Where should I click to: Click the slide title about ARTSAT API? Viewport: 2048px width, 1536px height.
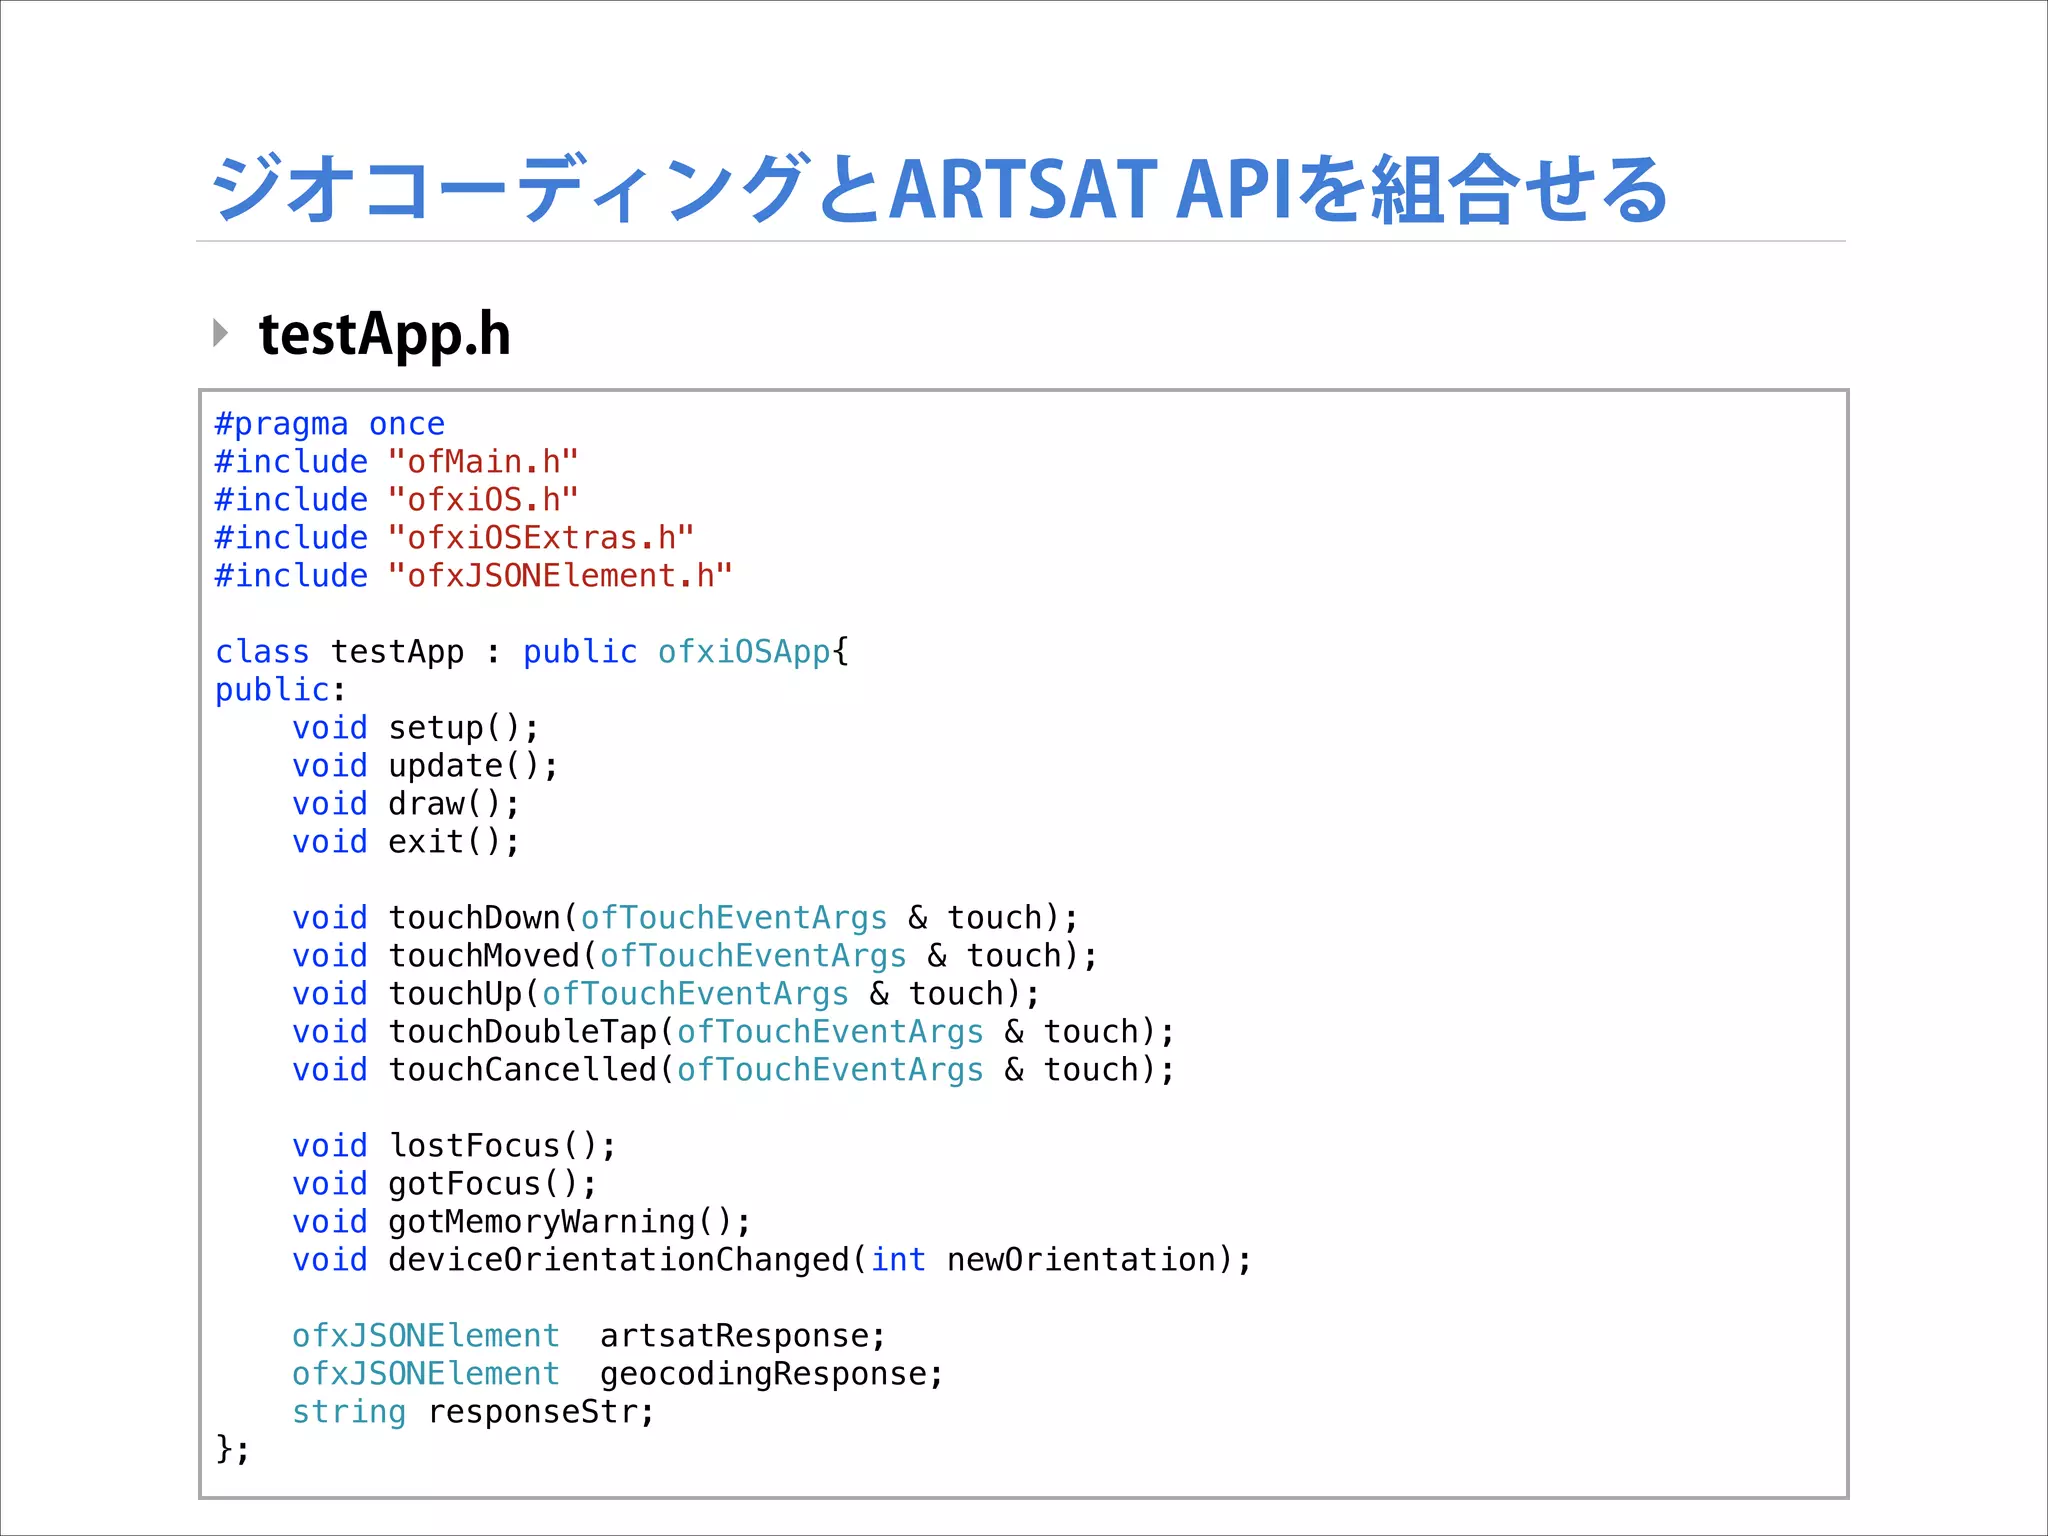tap(939, 189)
